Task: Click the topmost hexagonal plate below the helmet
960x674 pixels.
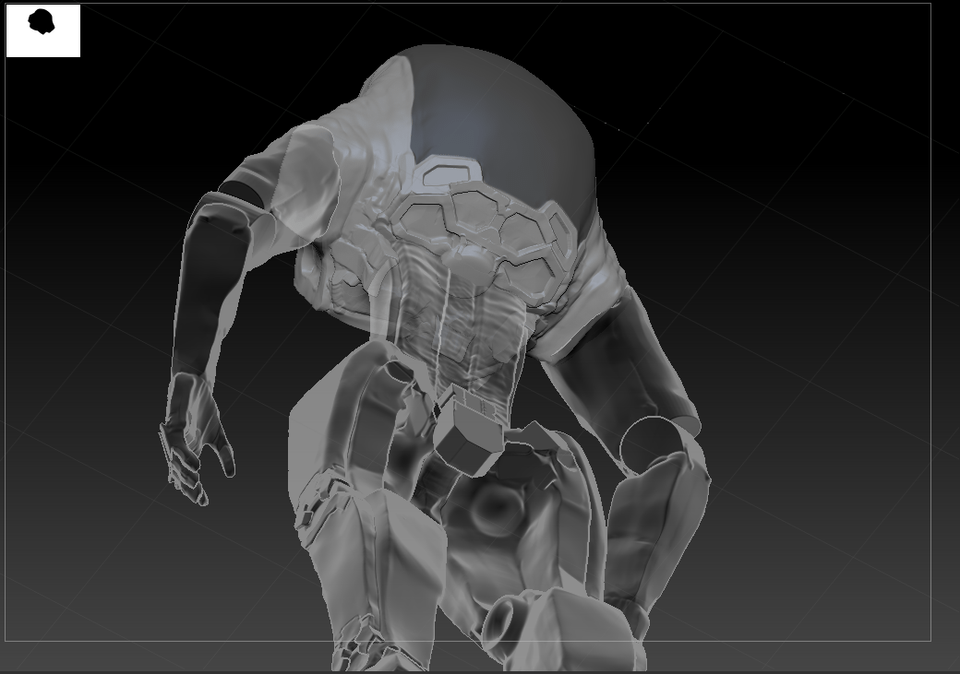Action: (450, 170)
